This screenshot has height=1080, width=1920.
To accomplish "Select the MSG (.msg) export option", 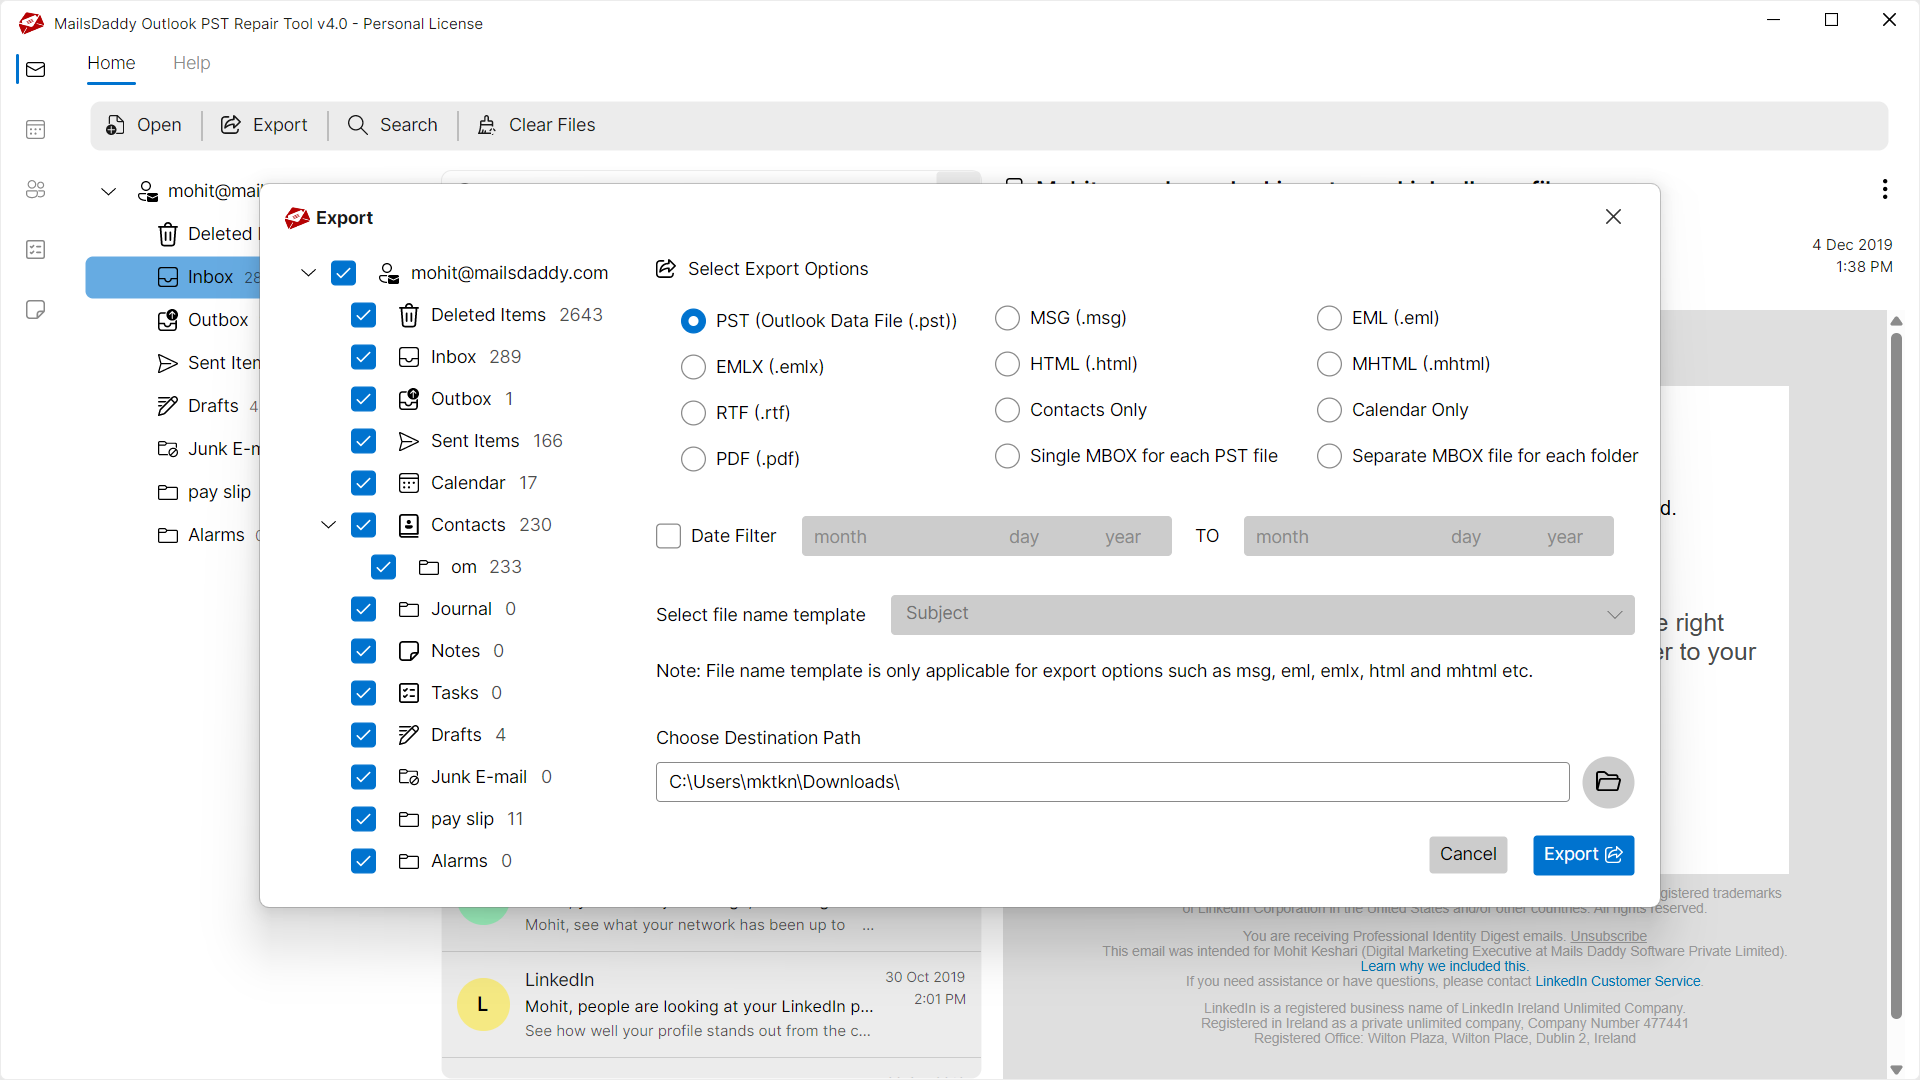I will (1007, 318).
